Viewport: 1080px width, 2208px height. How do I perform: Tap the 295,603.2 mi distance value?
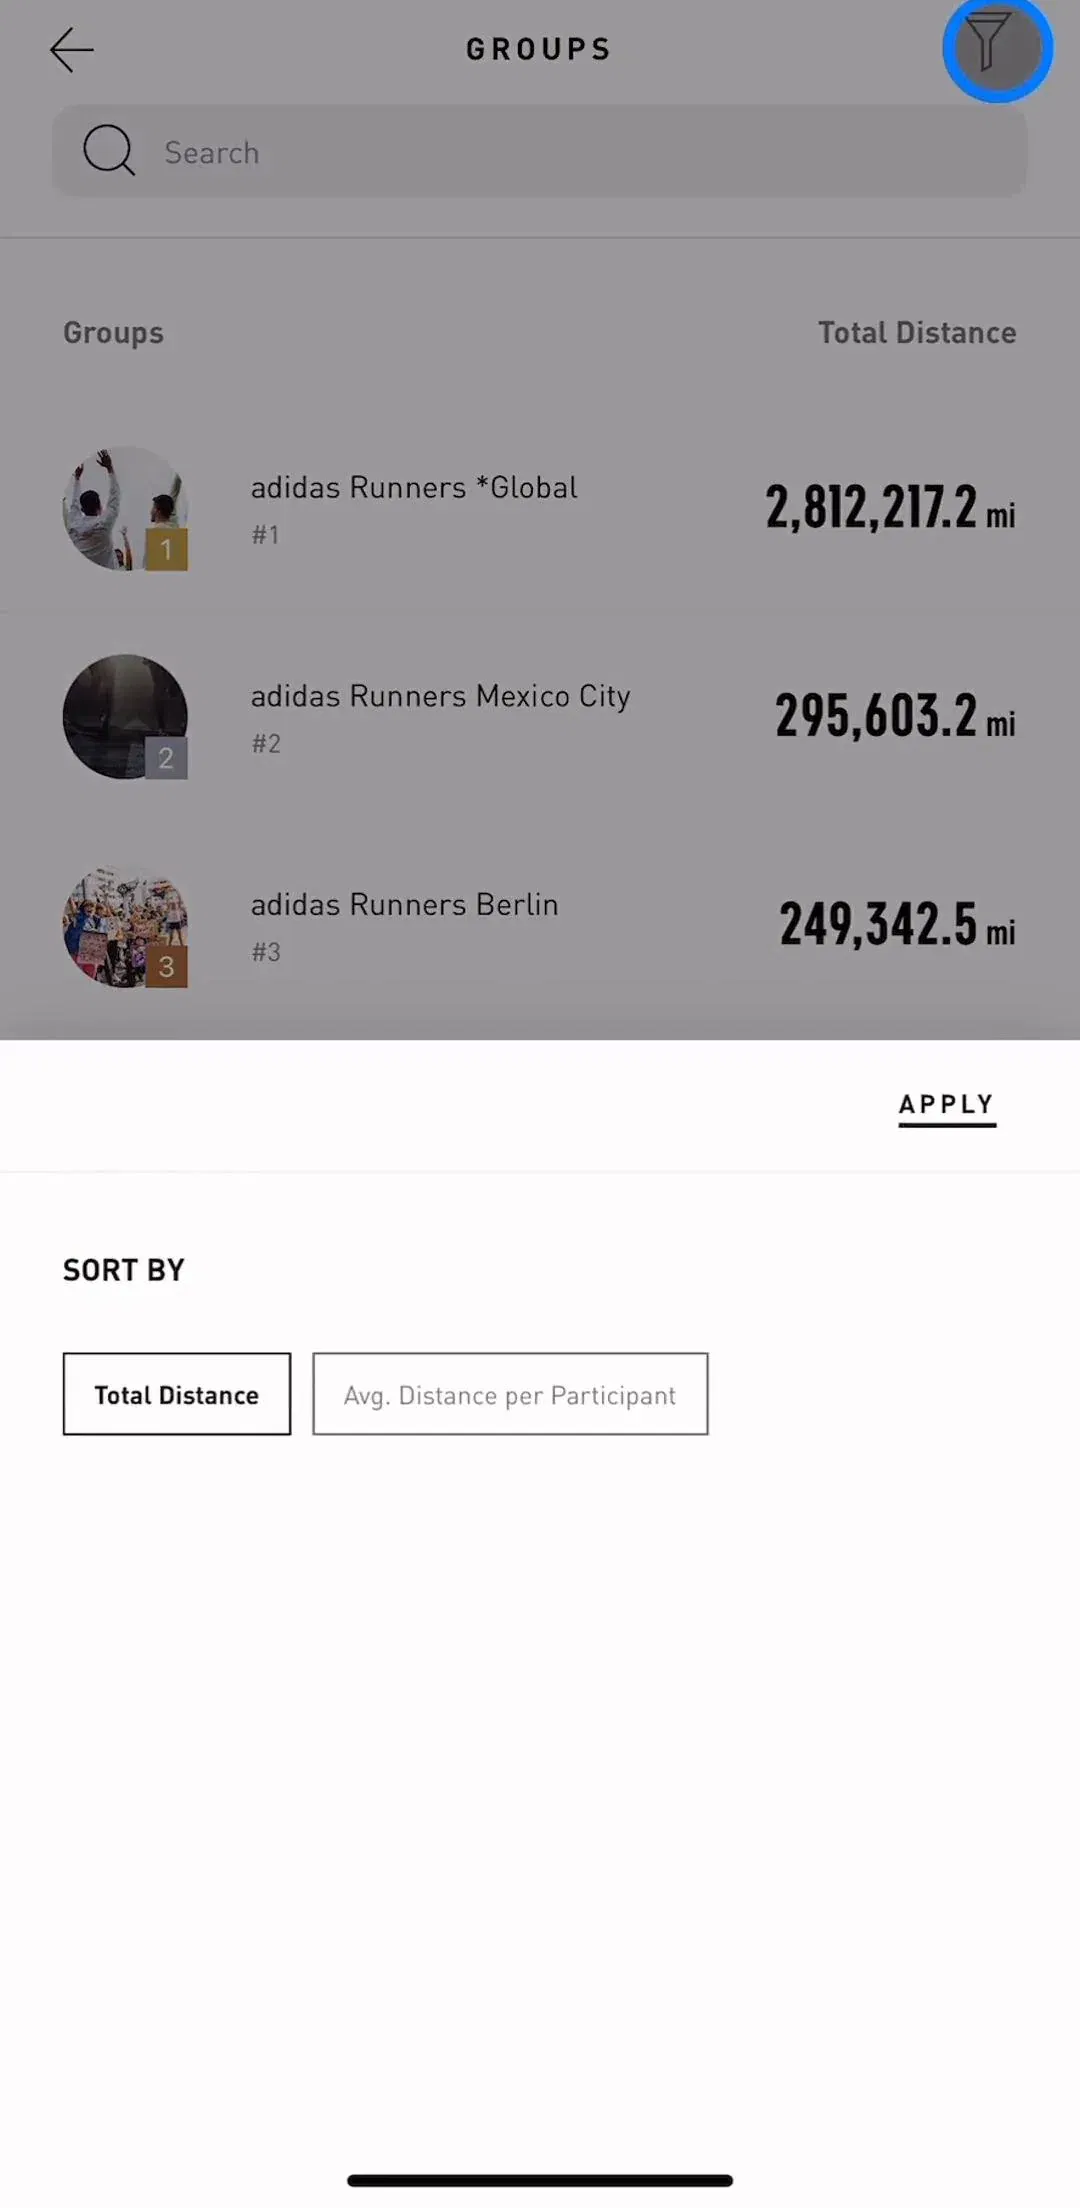pos(895,716)
